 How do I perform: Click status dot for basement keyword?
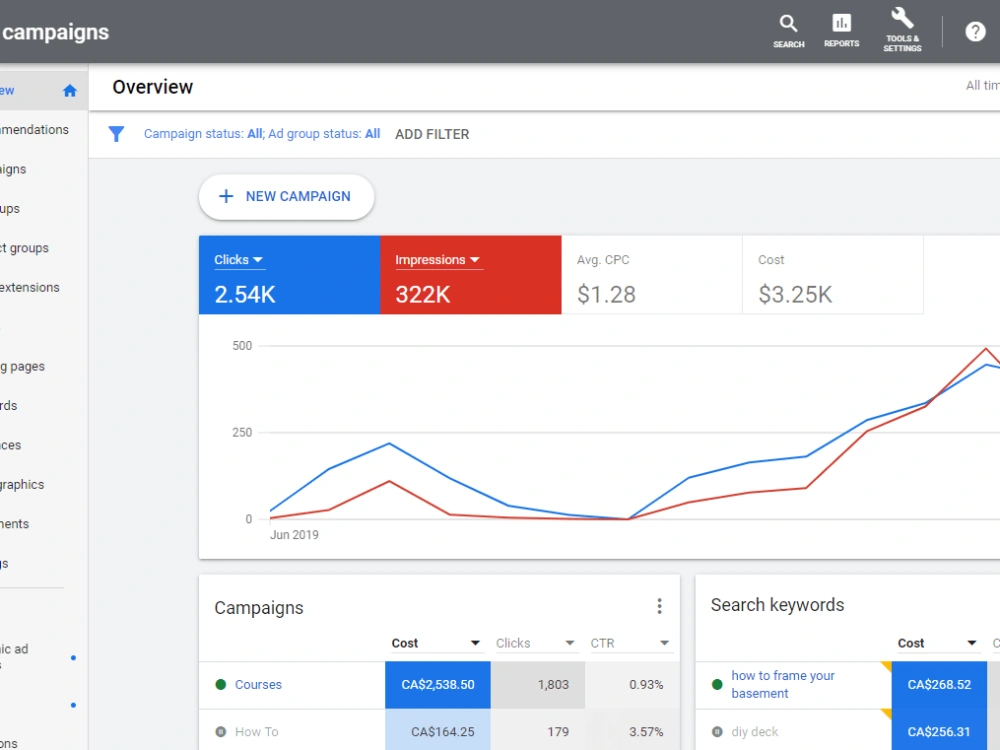717,684
